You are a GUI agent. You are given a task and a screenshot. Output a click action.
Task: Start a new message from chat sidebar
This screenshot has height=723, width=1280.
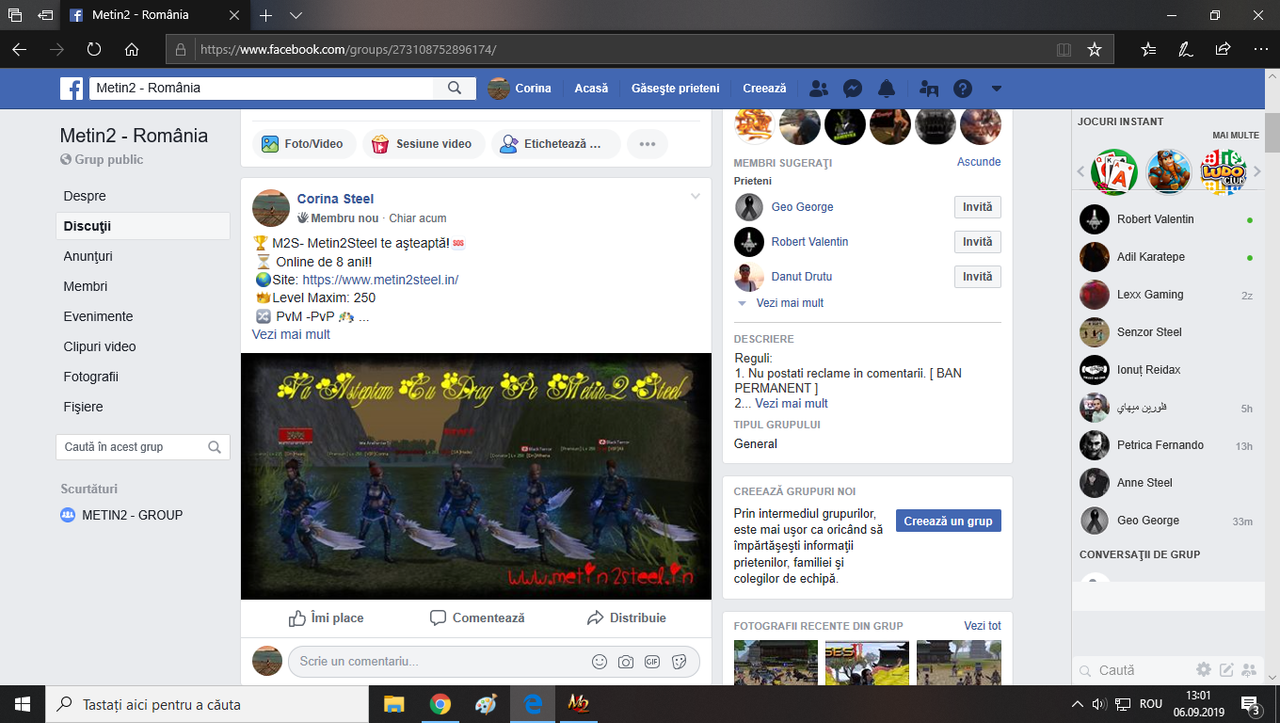[1226, 670]
